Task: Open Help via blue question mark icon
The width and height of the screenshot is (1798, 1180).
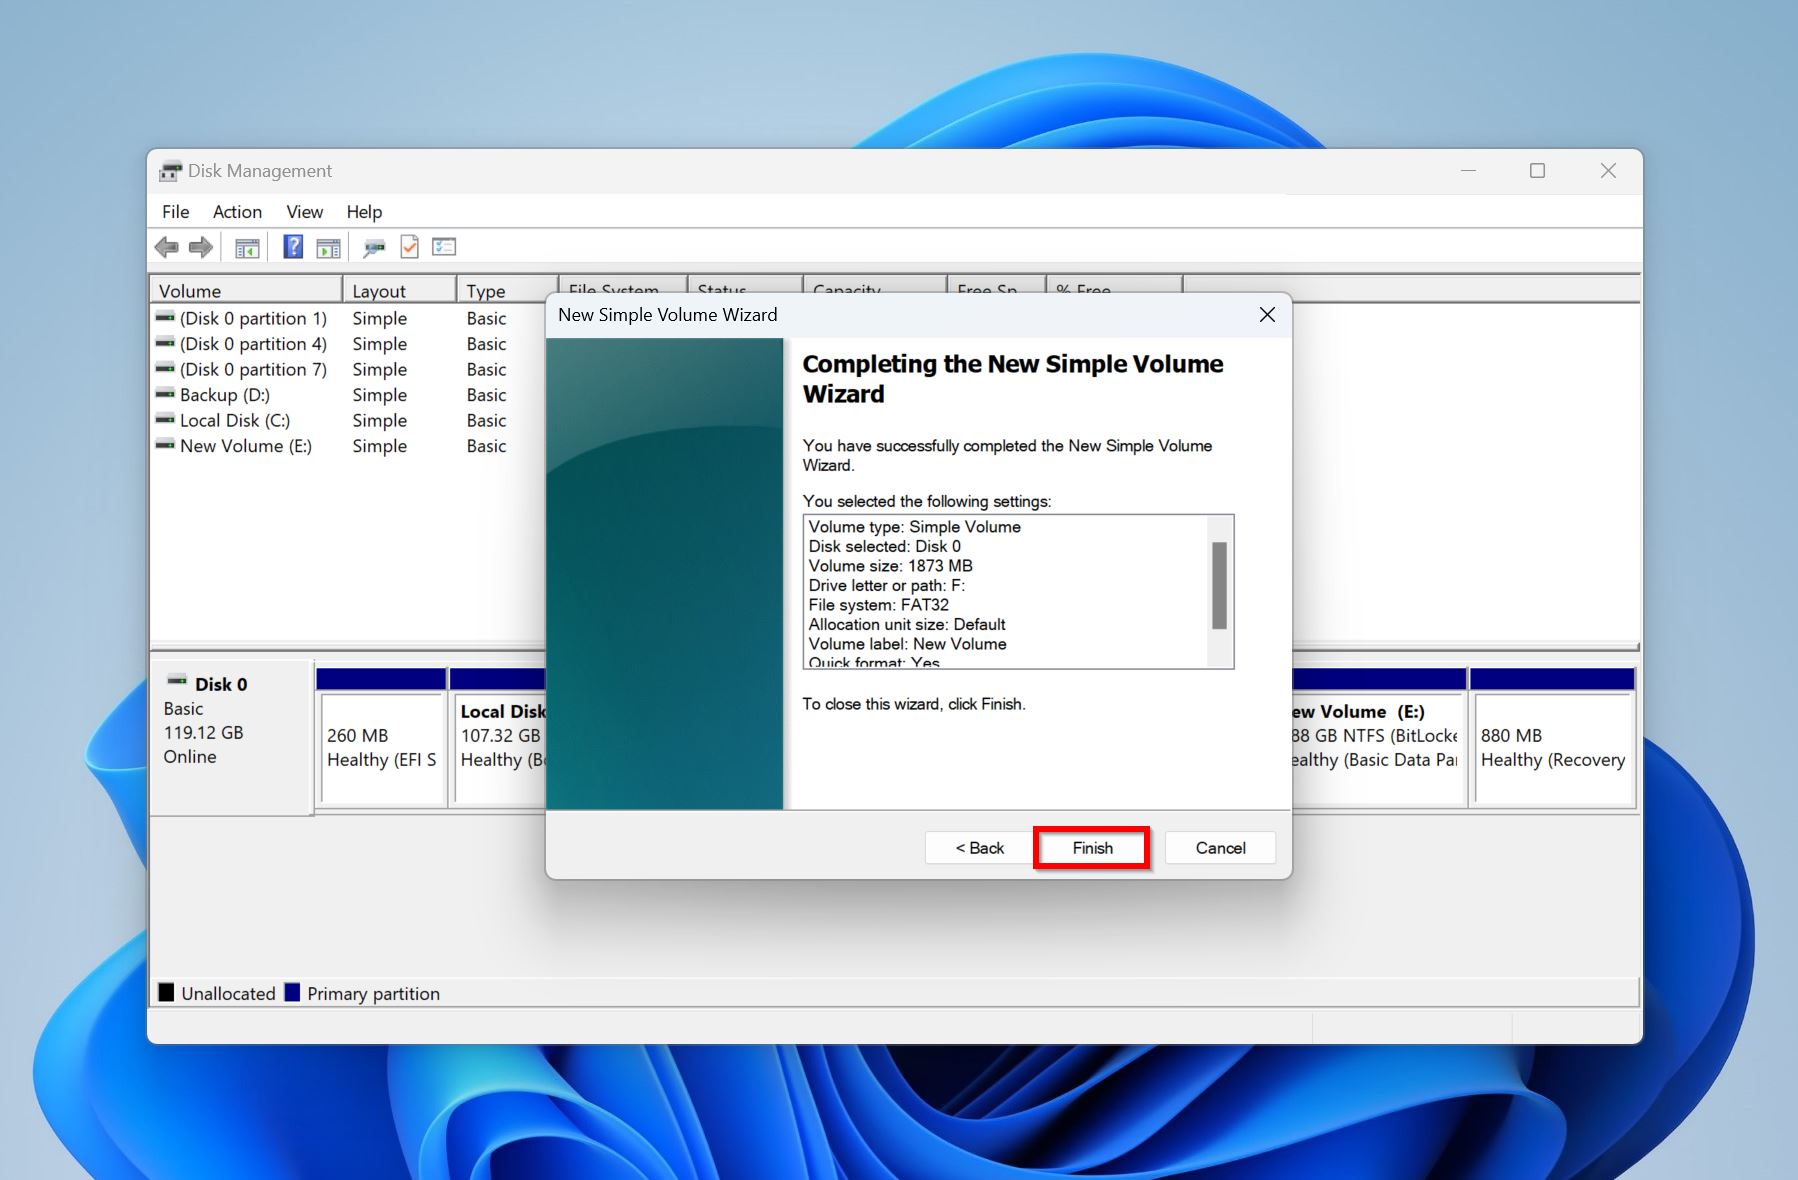Action: click(x=293, y=247)
